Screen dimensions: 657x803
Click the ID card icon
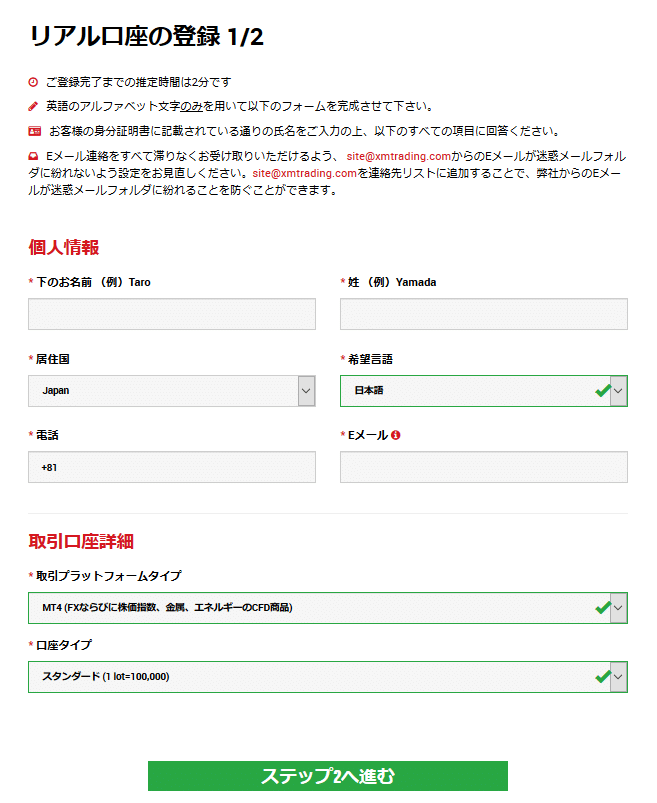click(x=34, y=131)
